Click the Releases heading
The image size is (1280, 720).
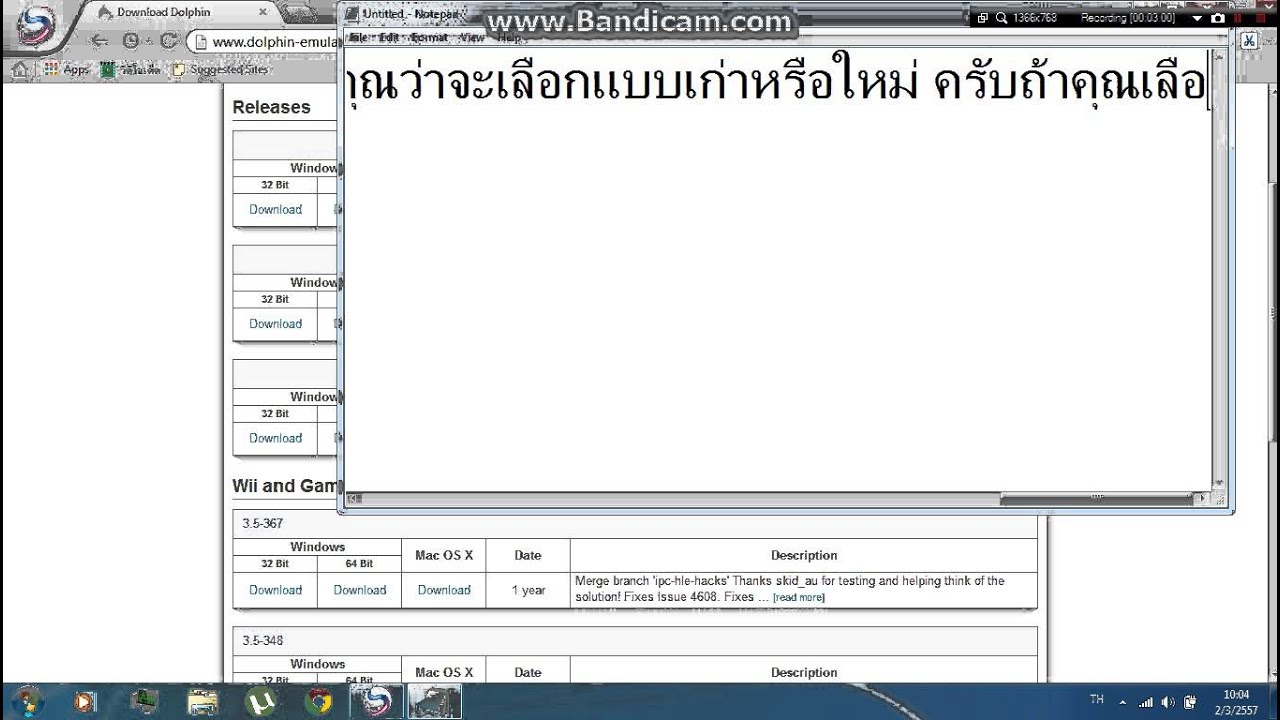click(x=271, y=107)
